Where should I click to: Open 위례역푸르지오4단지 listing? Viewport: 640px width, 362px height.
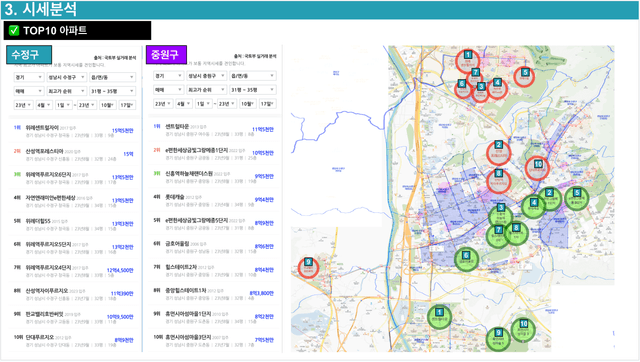(73, 271)
